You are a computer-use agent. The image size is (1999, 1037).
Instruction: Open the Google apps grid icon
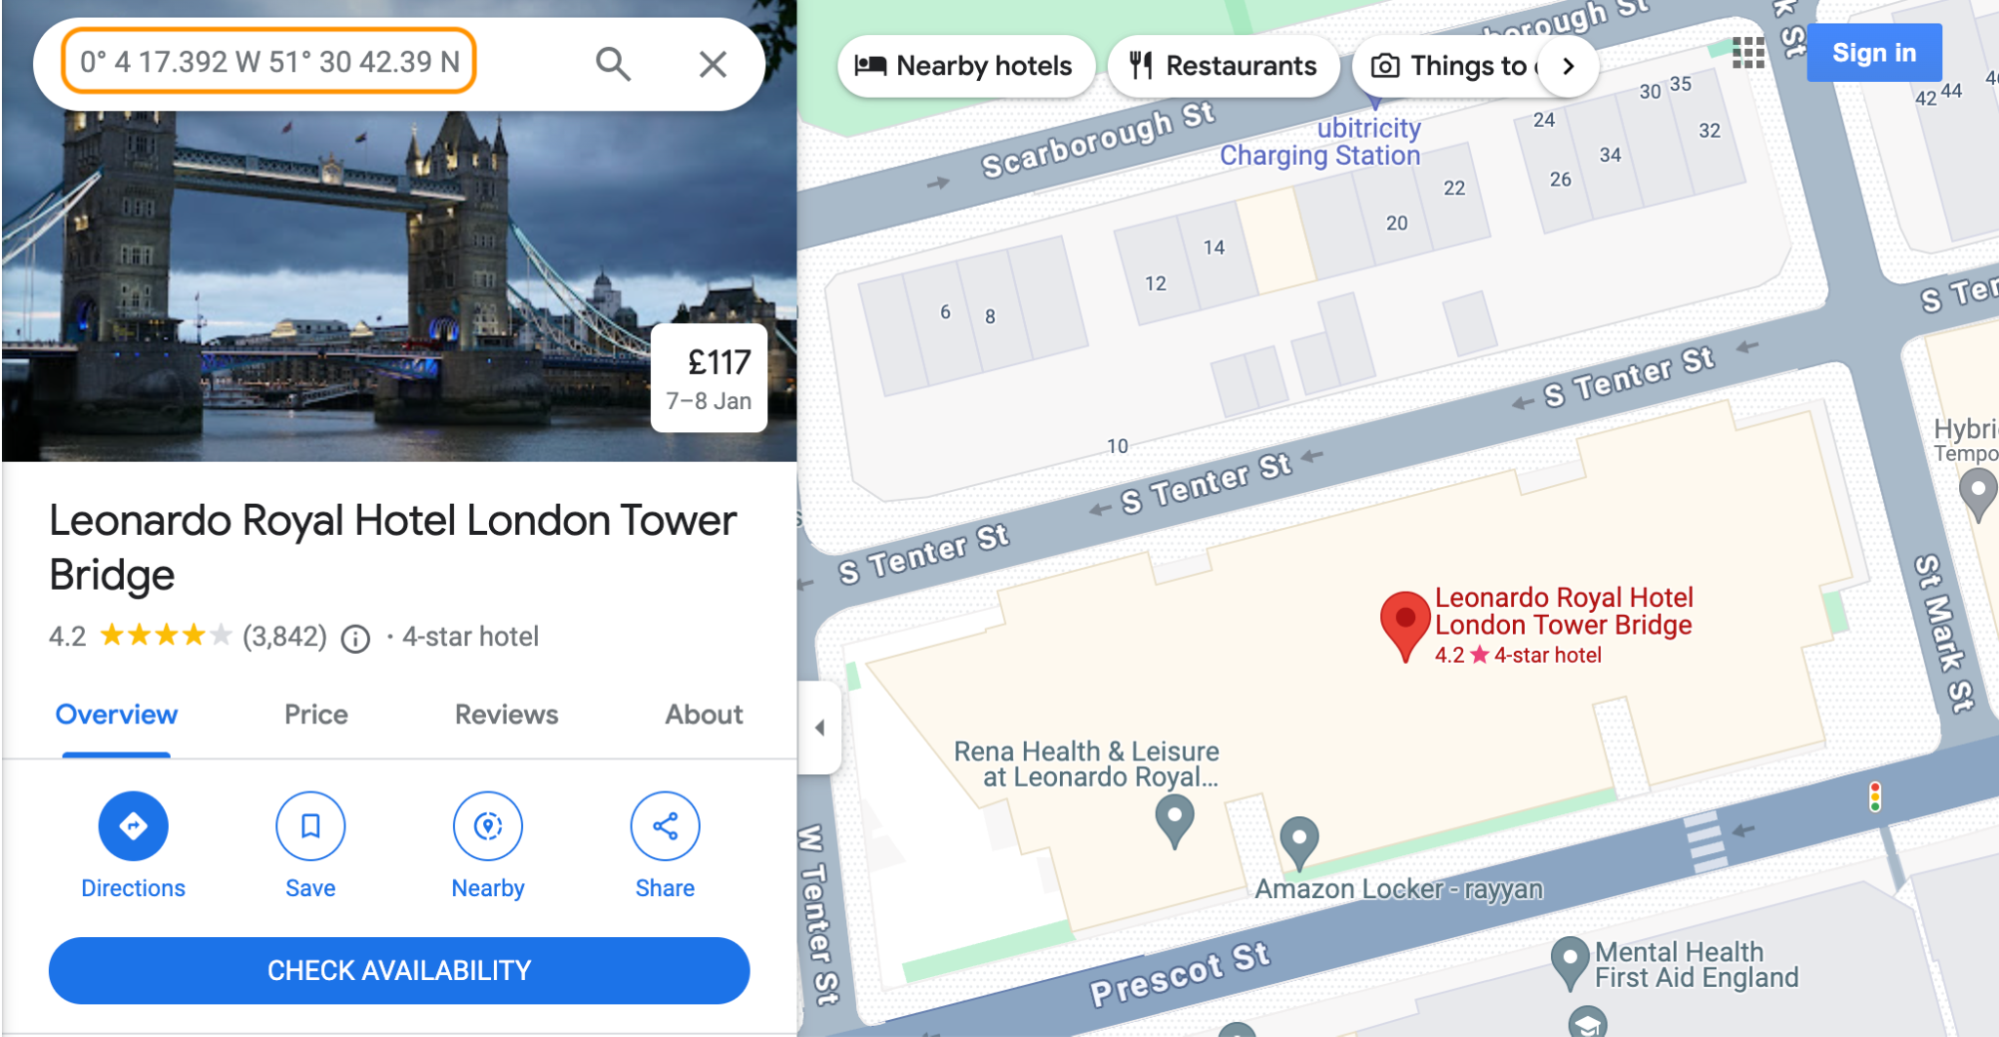[x=1748, y=53]
